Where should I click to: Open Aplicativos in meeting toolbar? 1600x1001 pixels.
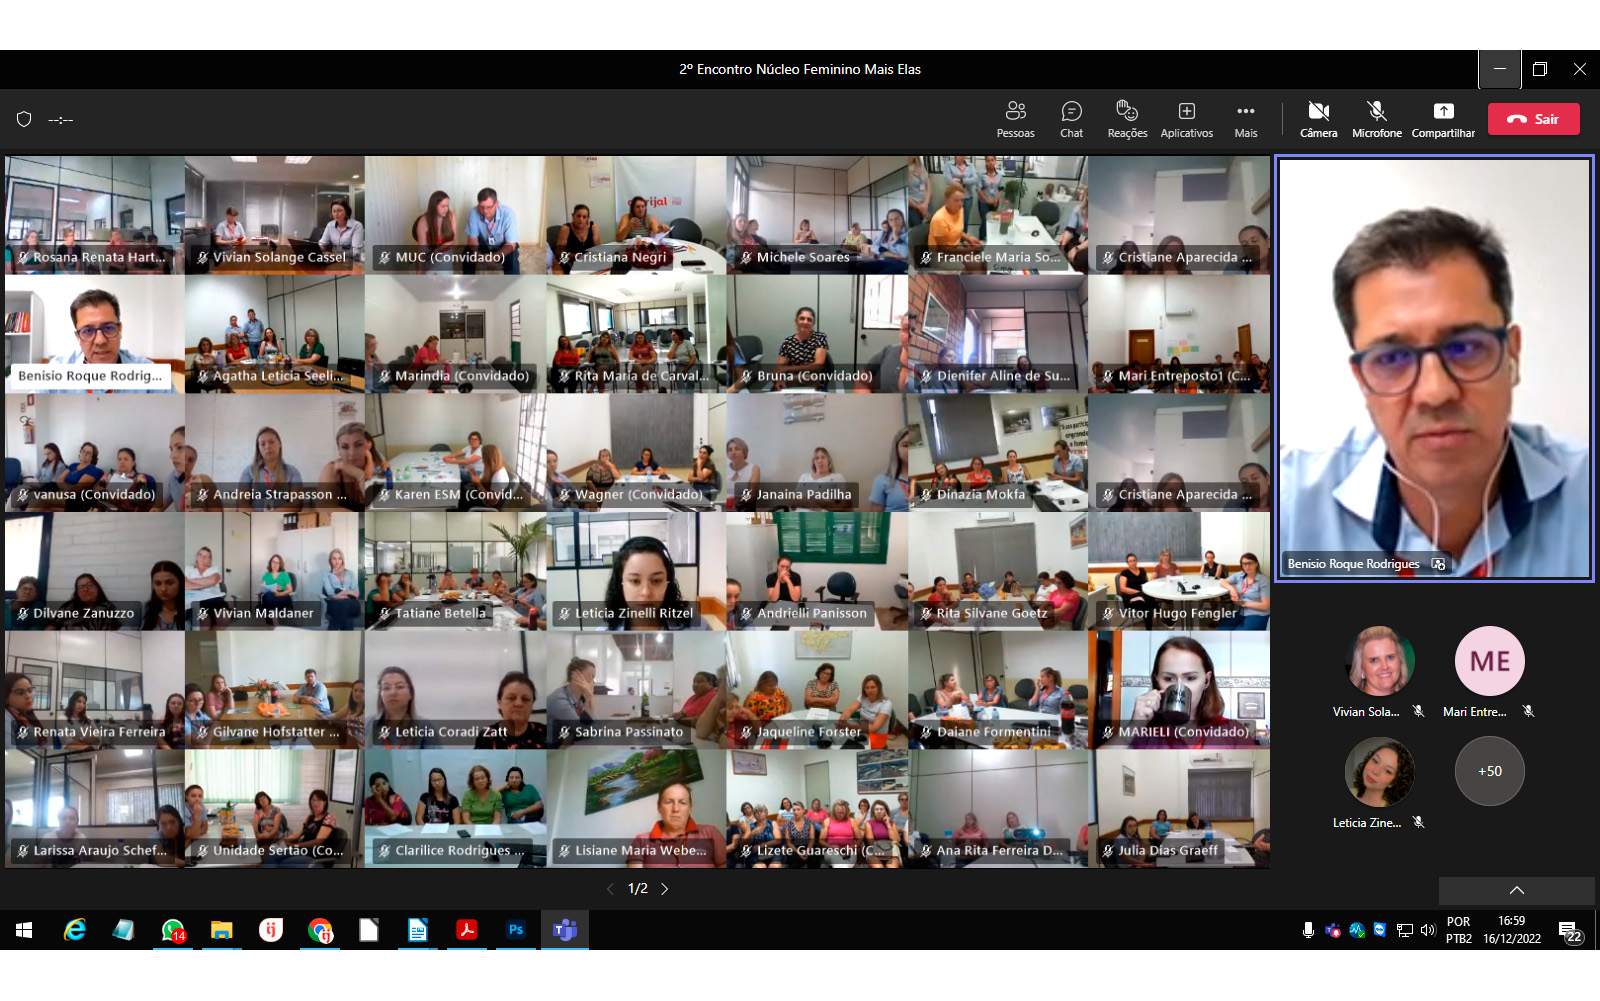1186,118
